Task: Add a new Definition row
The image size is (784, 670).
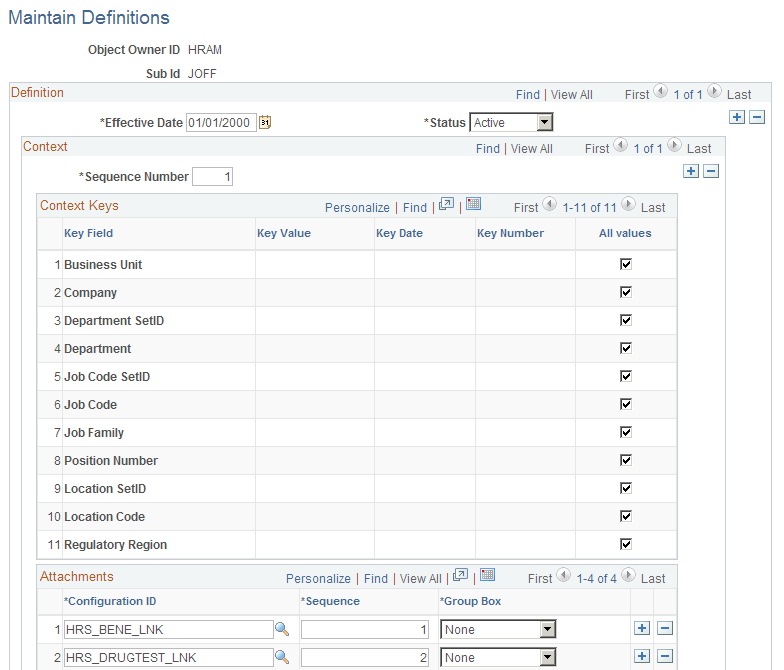Action: (x=737, y=118)
